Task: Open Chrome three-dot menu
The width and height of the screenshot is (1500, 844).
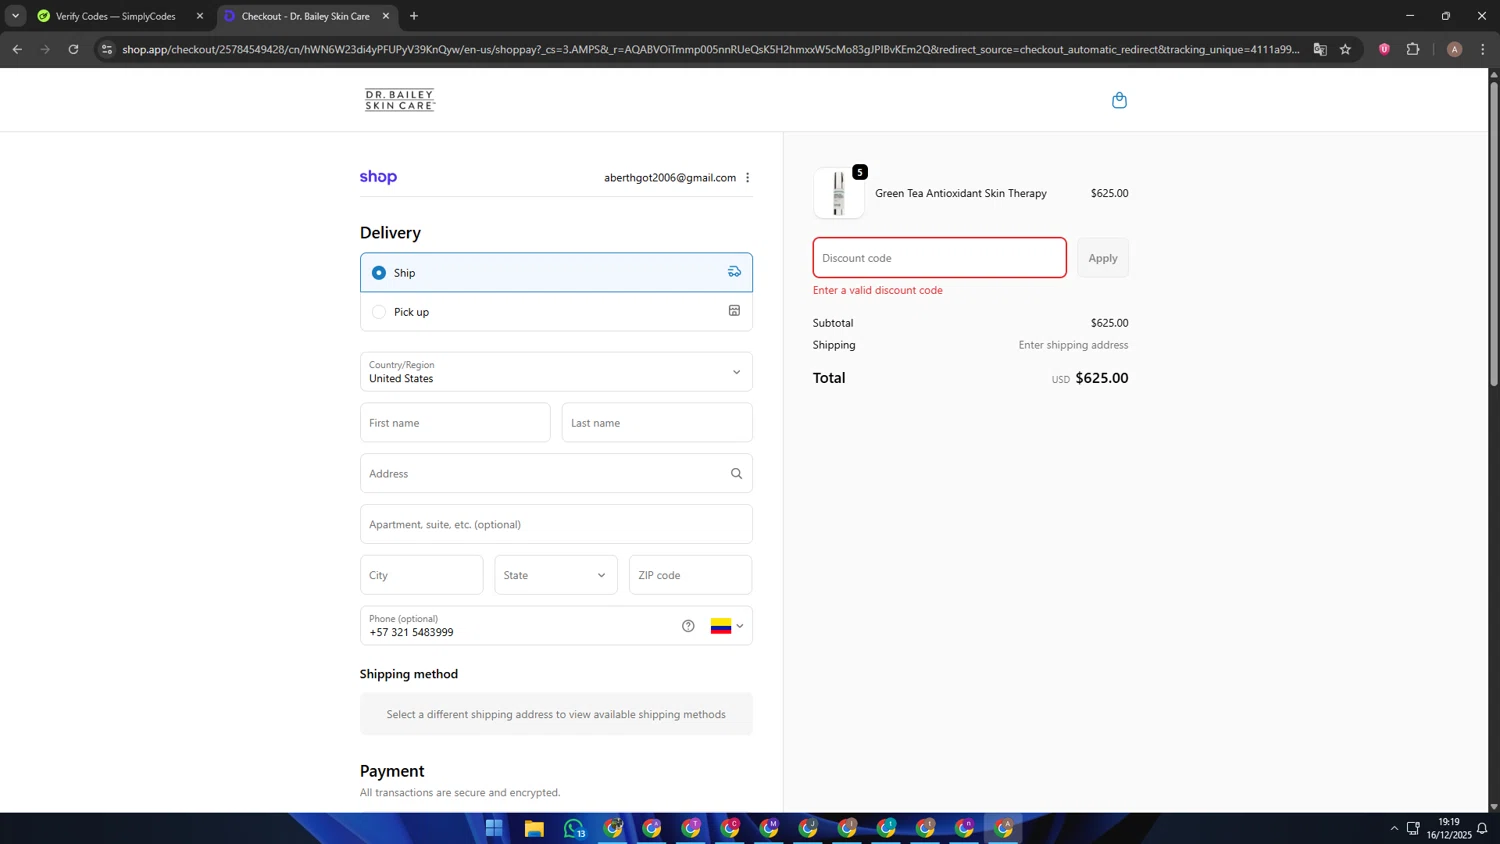Action: (1482, 49)
